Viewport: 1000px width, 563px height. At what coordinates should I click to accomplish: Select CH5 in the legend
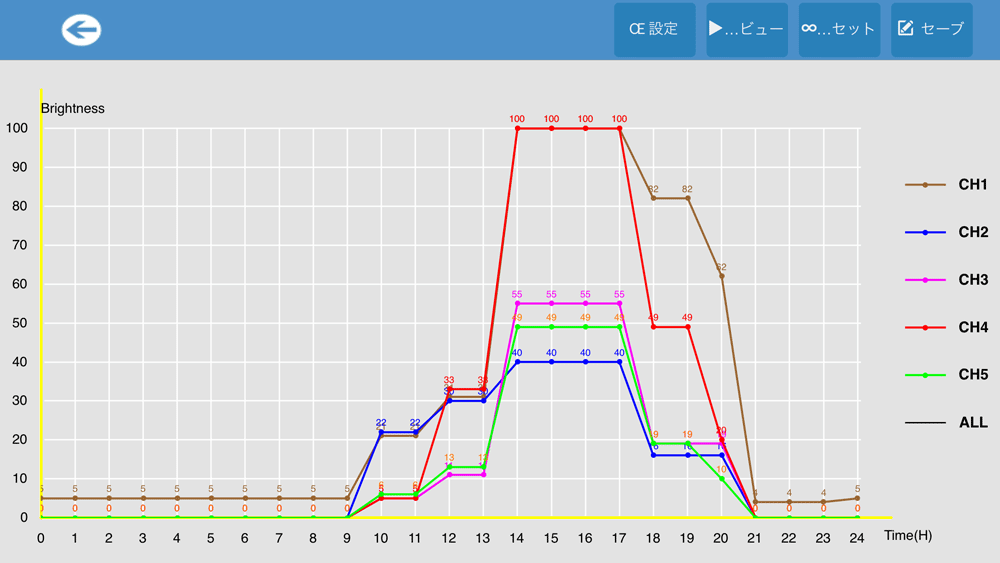click(946, 375)
